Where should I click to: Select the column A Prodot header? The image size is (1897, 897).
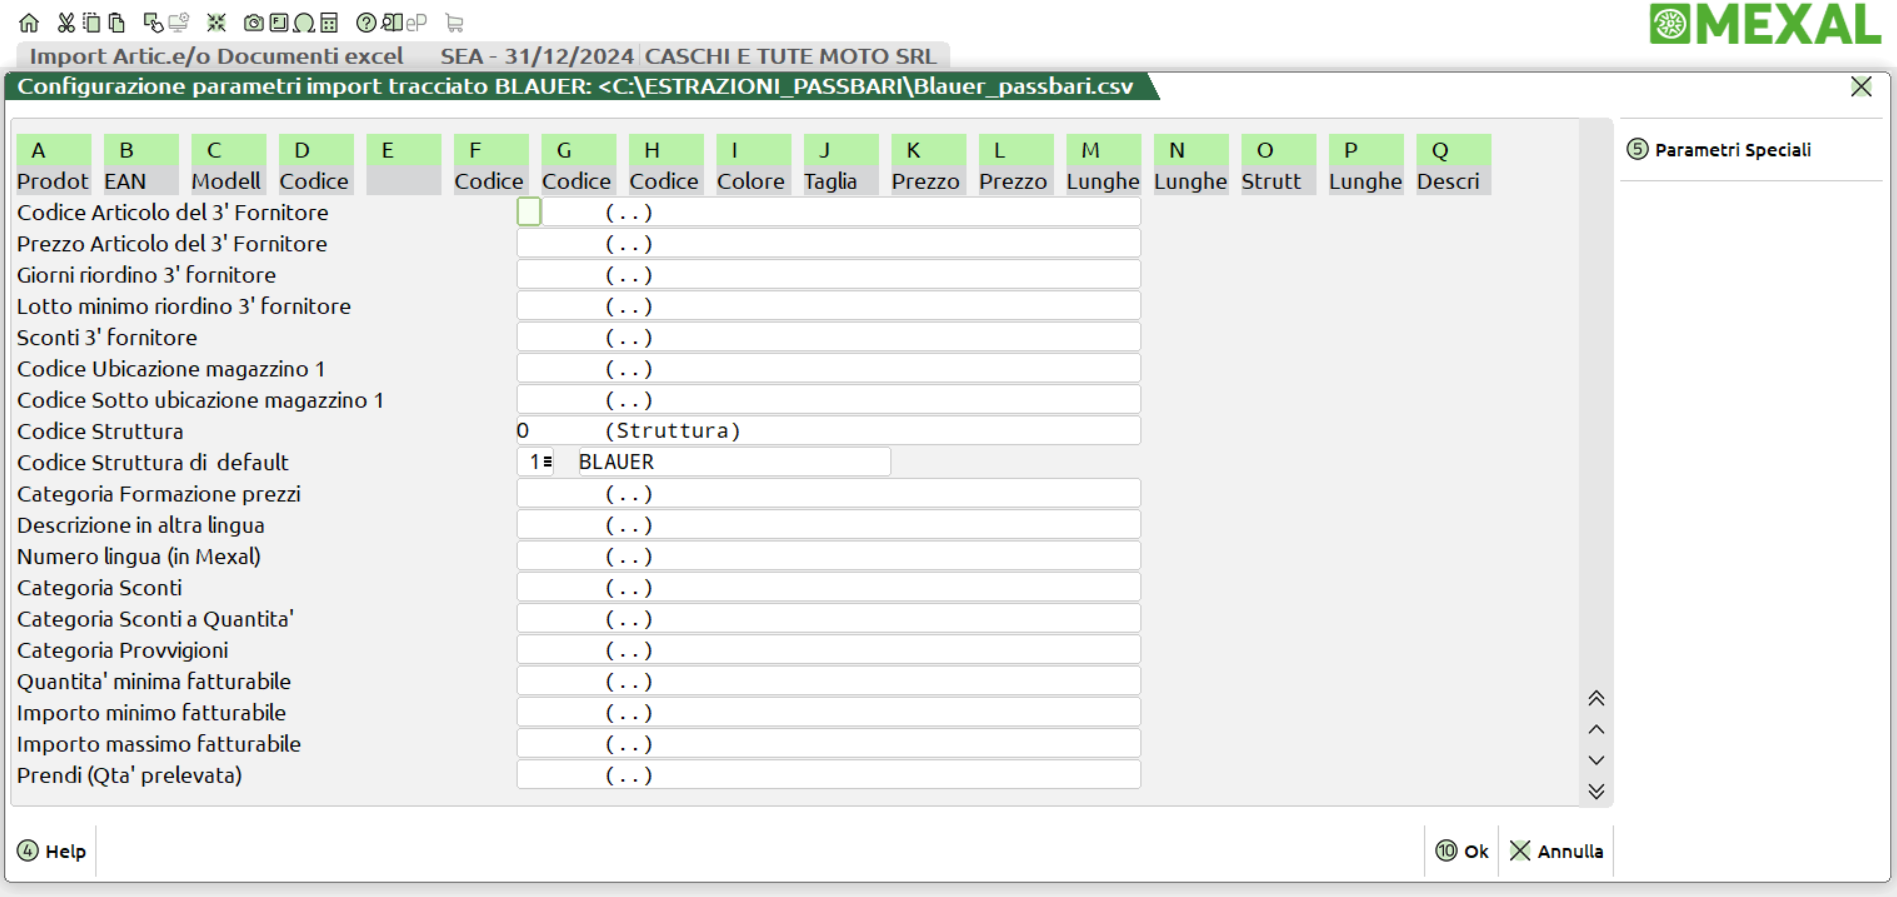53,165
